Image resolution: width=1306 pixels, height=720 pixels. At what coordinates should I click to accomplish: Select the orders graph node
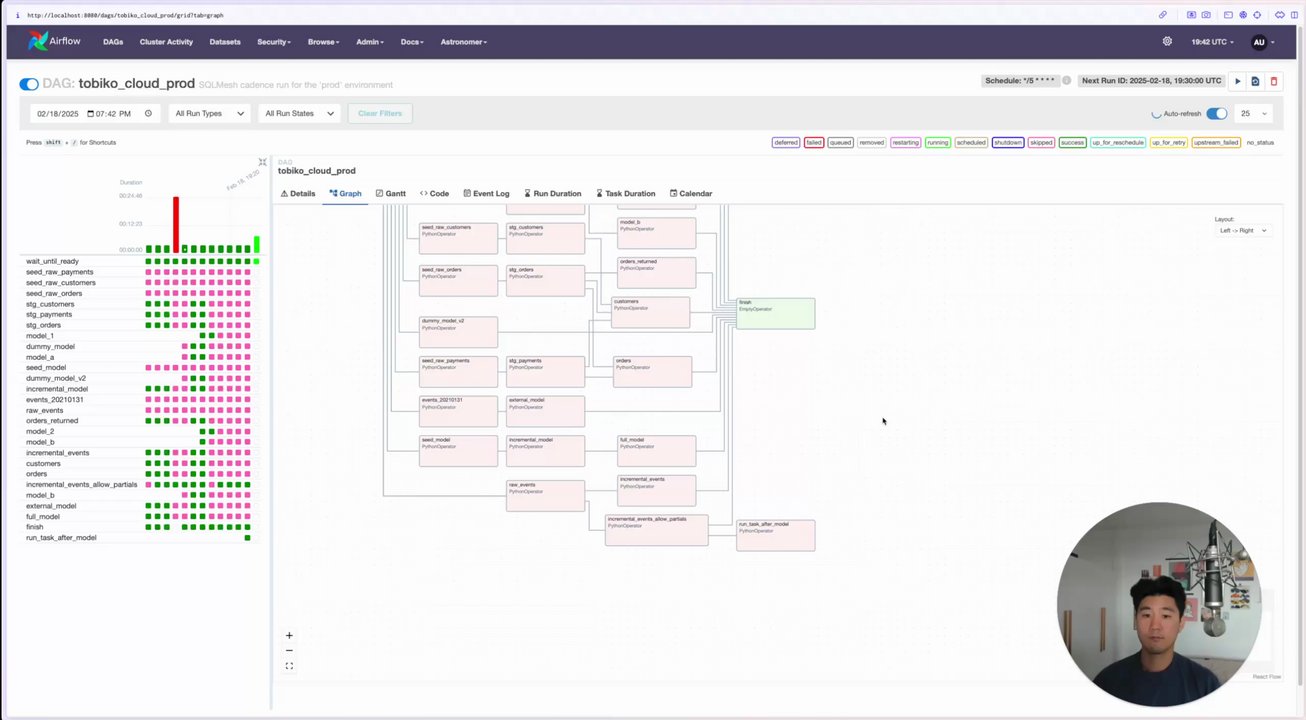pos(652,371)
